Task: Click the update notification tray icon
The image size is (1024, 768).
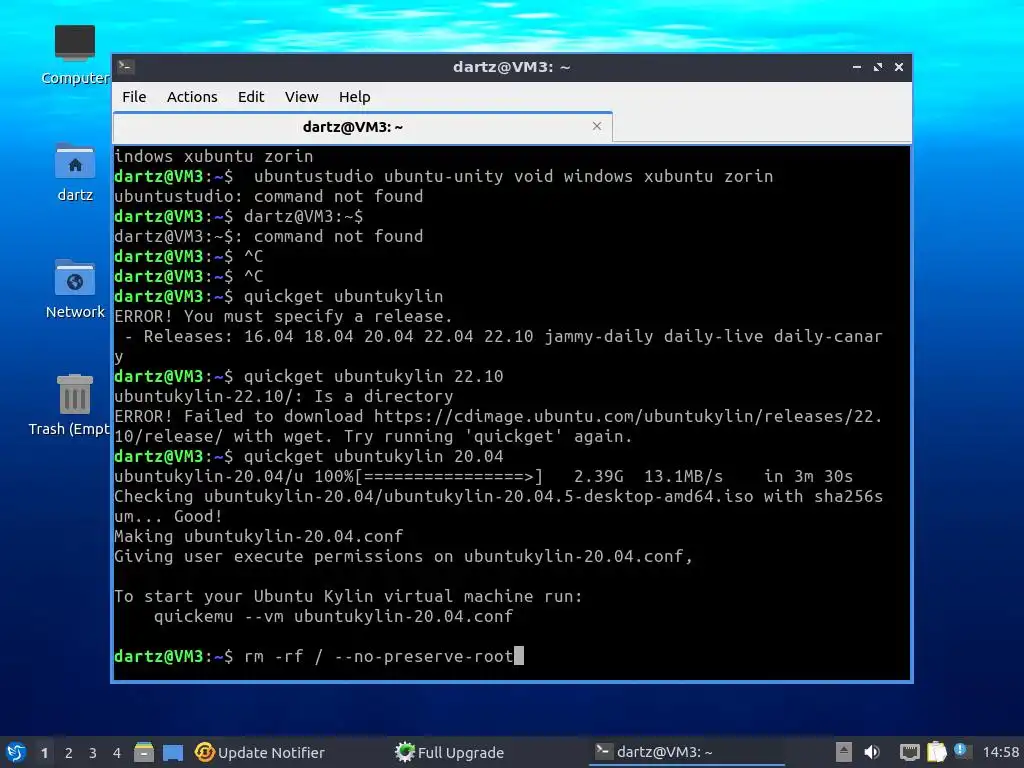Action: (961, 751)
